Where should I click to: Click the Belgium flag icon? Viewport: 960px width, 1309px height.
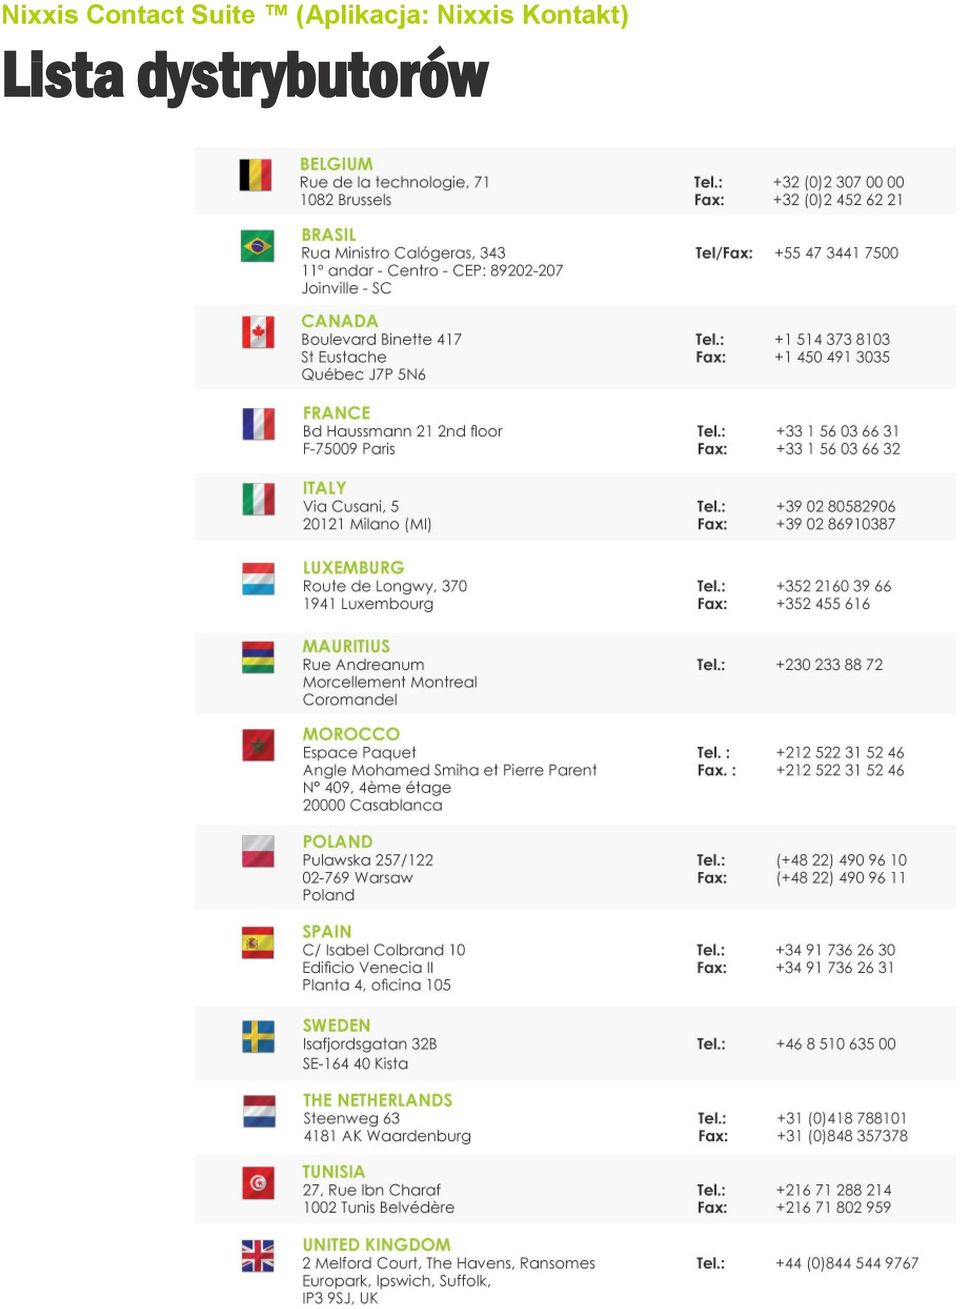pyautogui.click(x=256, y=174)
